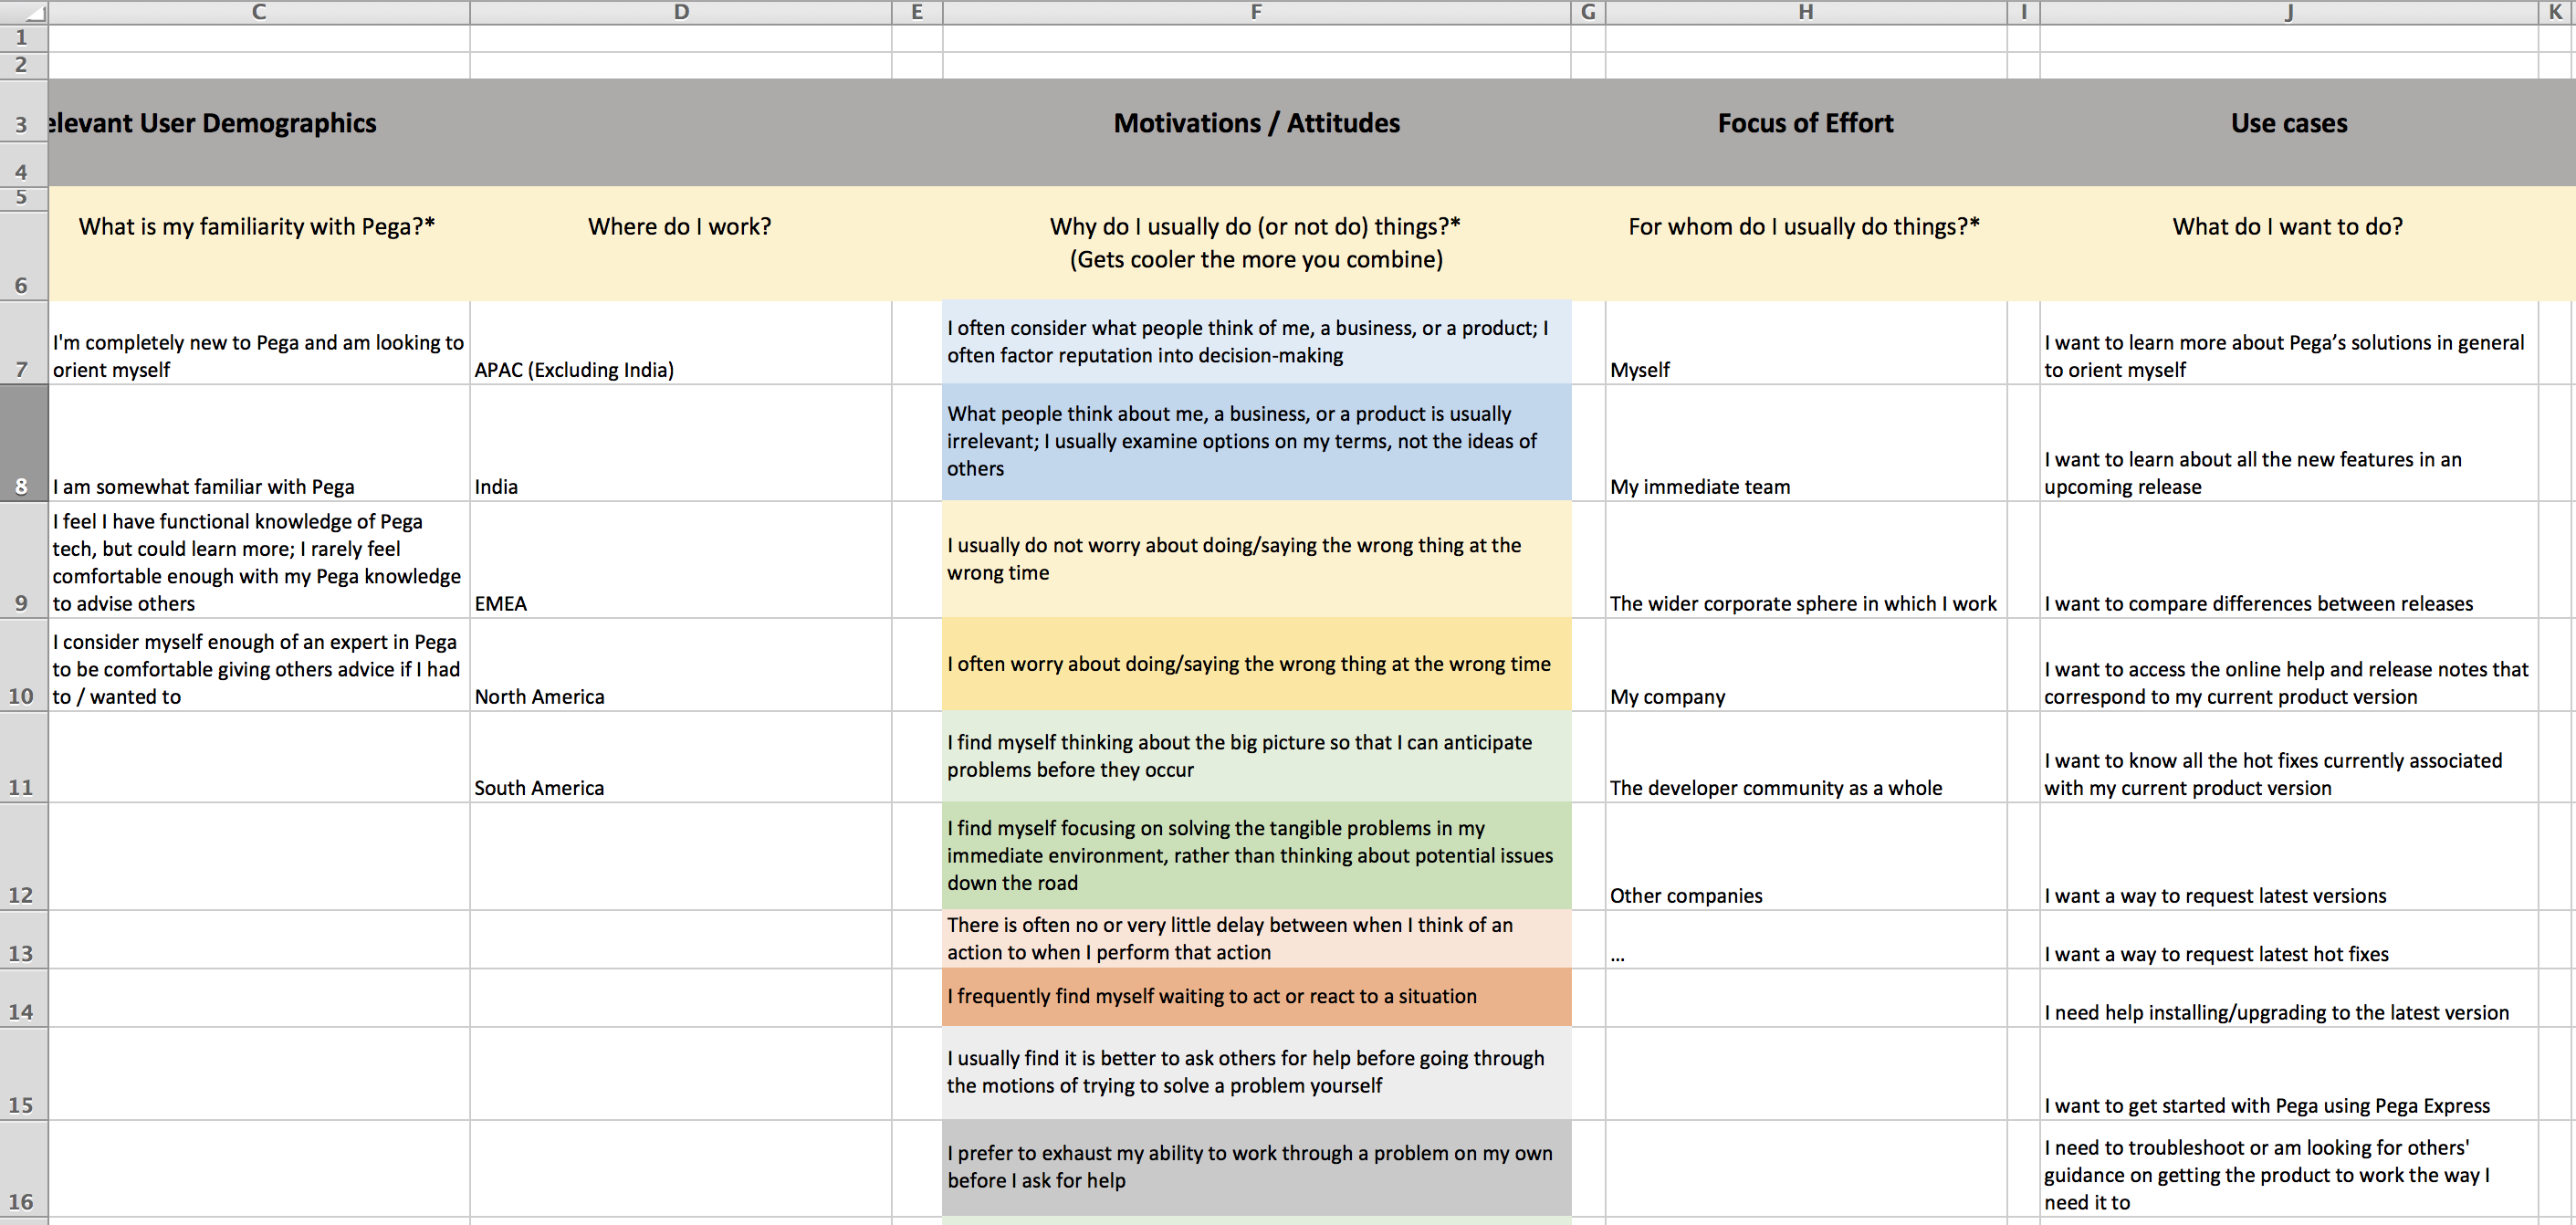Select row 16 header
This screenshot has height=1225, width=2576.
coord(24,1168)
